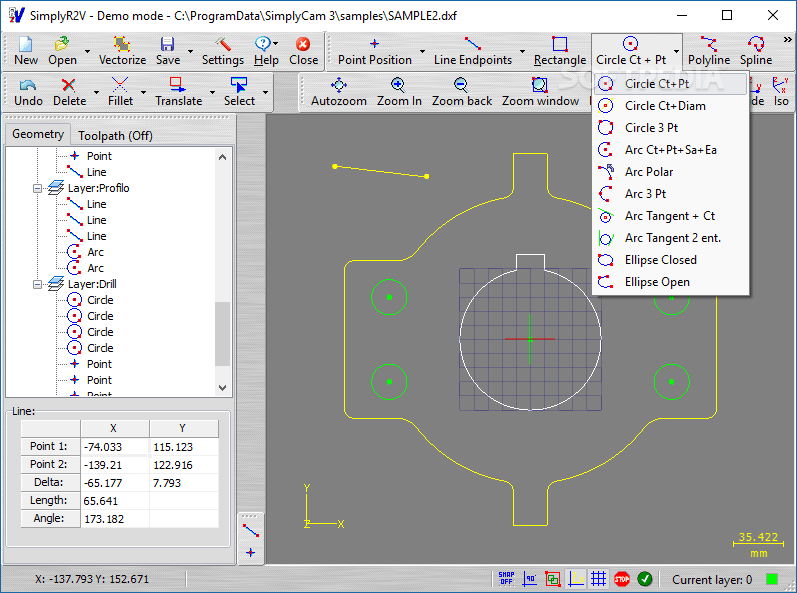Choose the Spline tool
Screen dimensions: 797x593
click(x=756, y=51)
